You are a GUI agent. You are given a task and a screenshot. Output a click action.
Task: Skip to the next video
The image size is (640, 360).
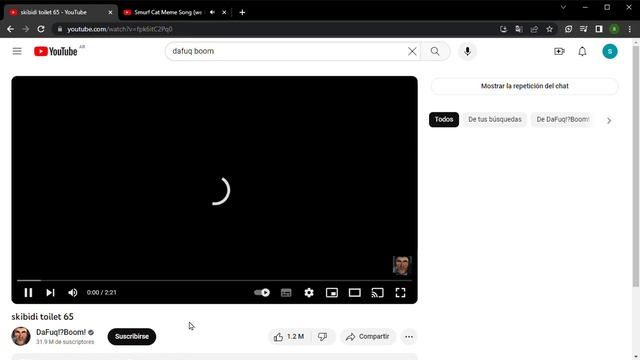(x=50, y=293)
